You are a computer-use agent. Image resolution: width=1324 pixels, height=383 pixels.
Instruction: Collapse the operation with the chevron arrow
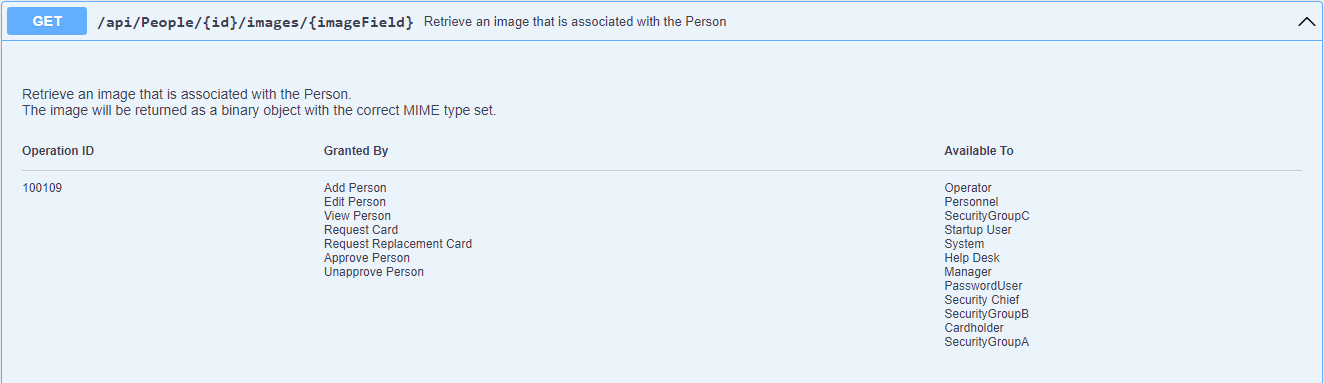(1306, 22)
